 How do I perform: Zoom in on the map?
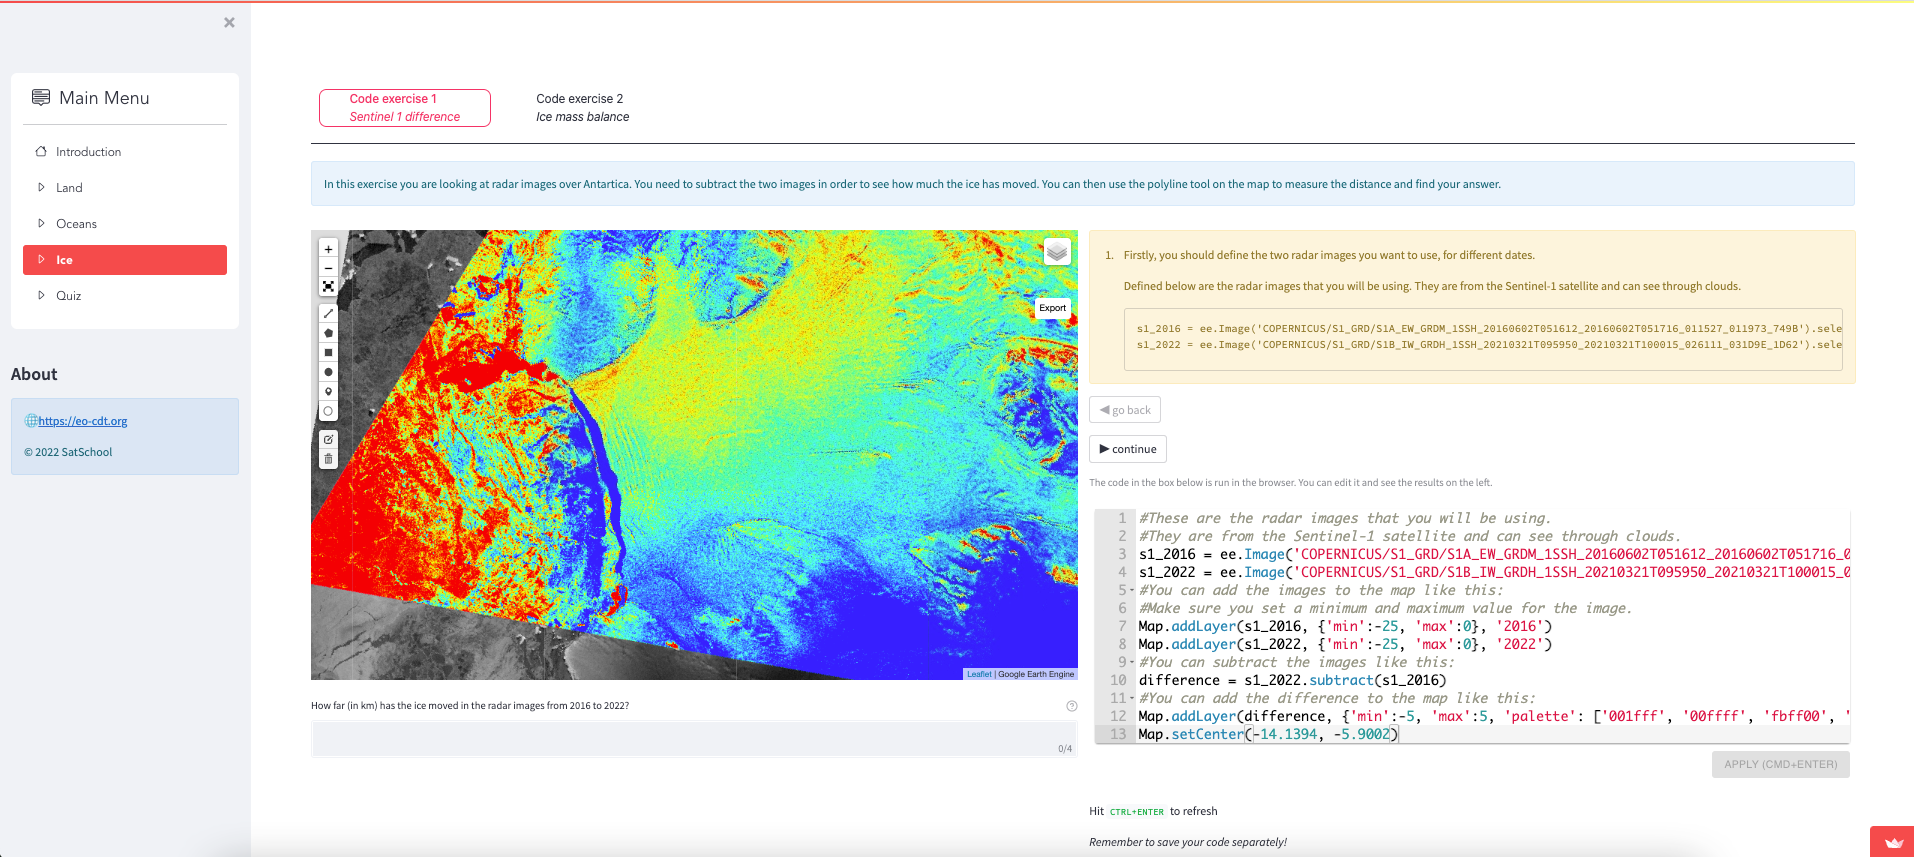click(328, 249)
